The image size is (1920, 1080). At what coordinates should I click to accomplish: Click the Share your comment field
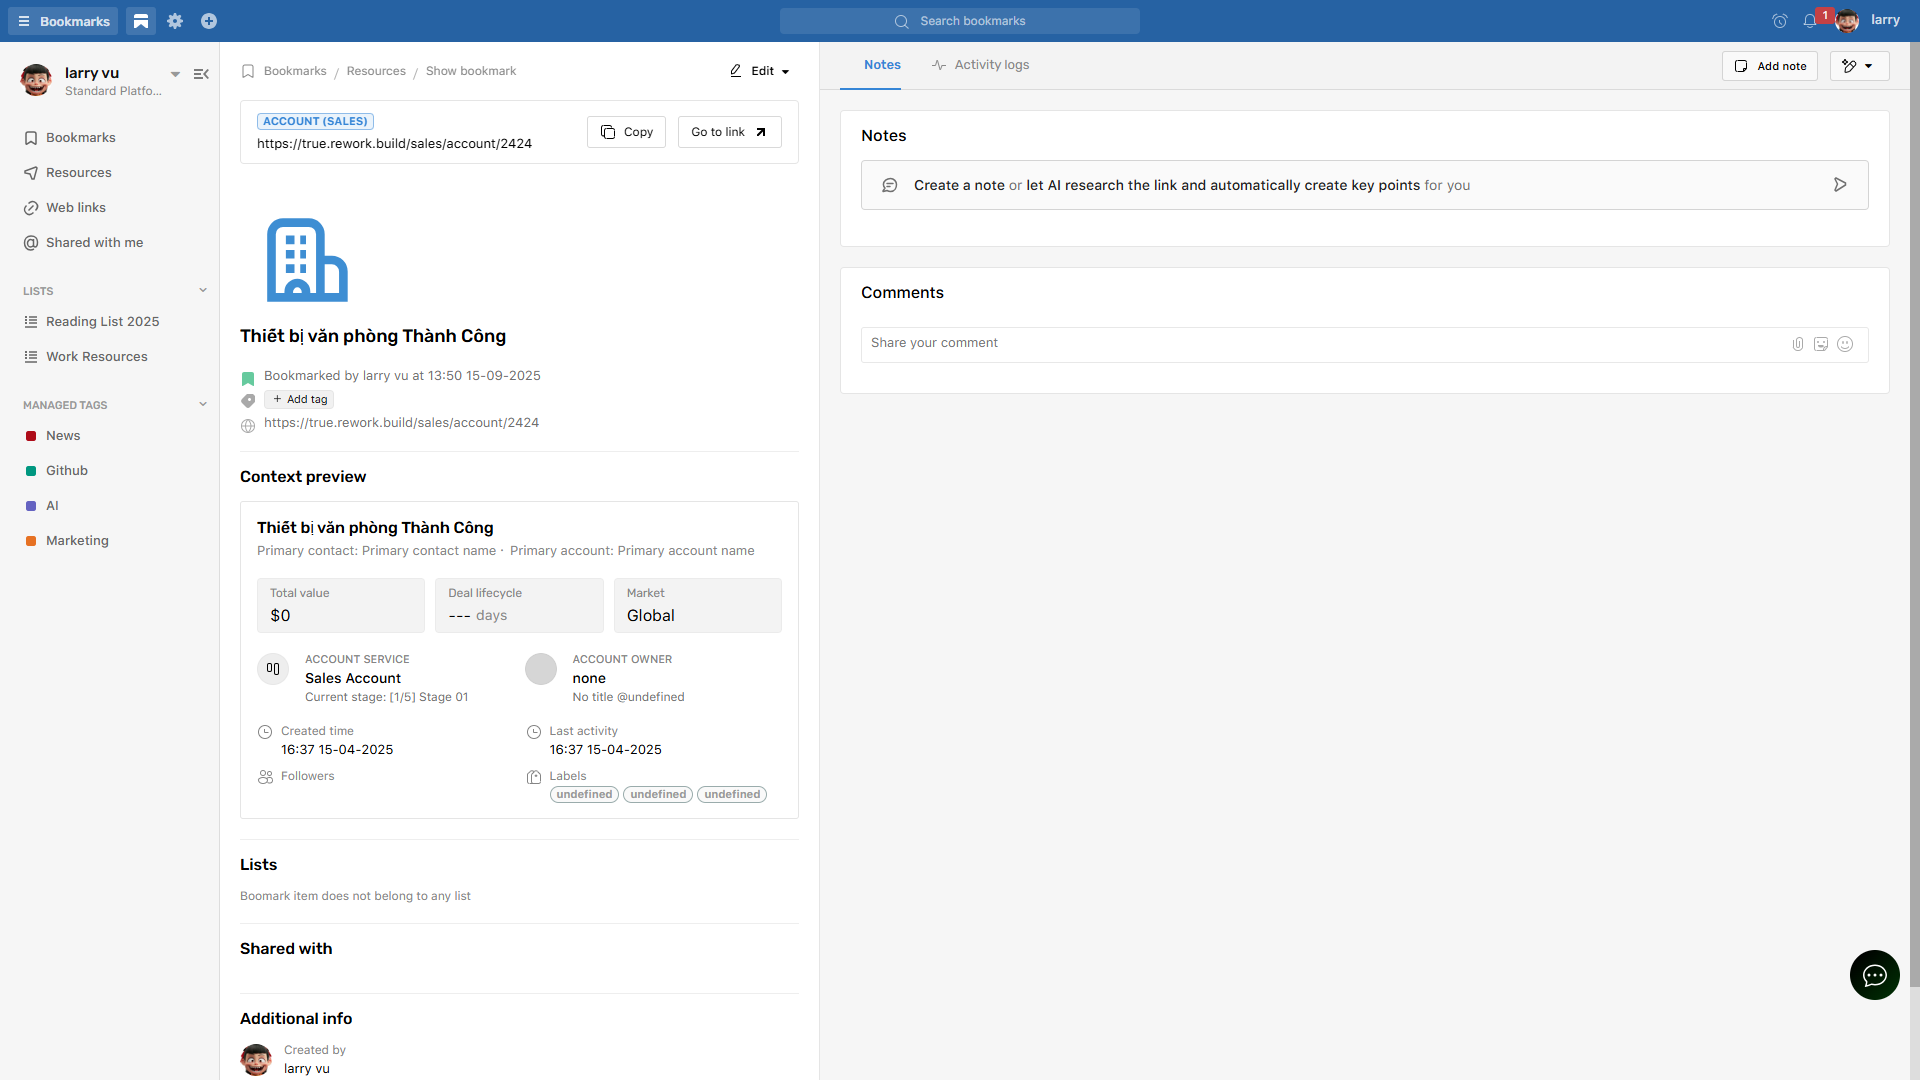(1320, 343)
